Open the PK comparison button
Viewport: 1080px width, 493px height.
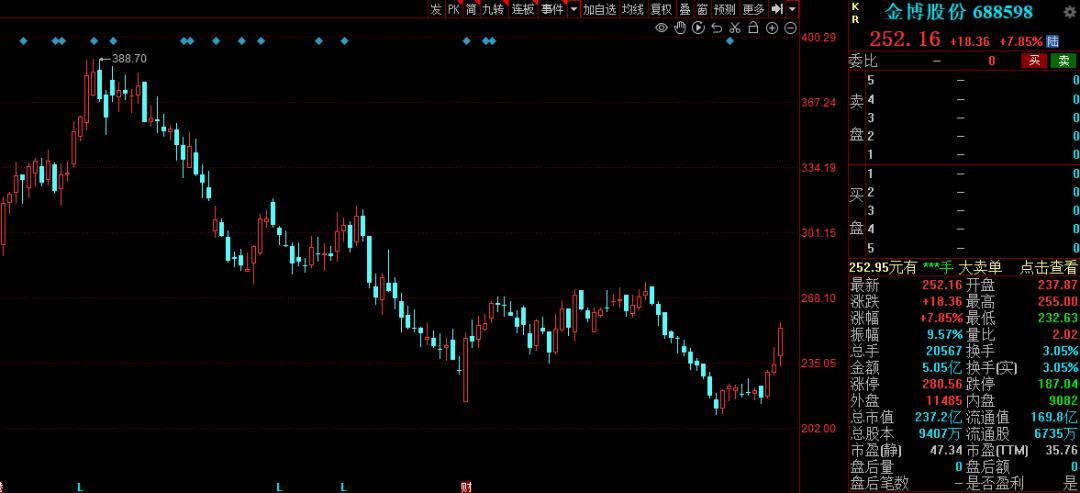point(453,9)
